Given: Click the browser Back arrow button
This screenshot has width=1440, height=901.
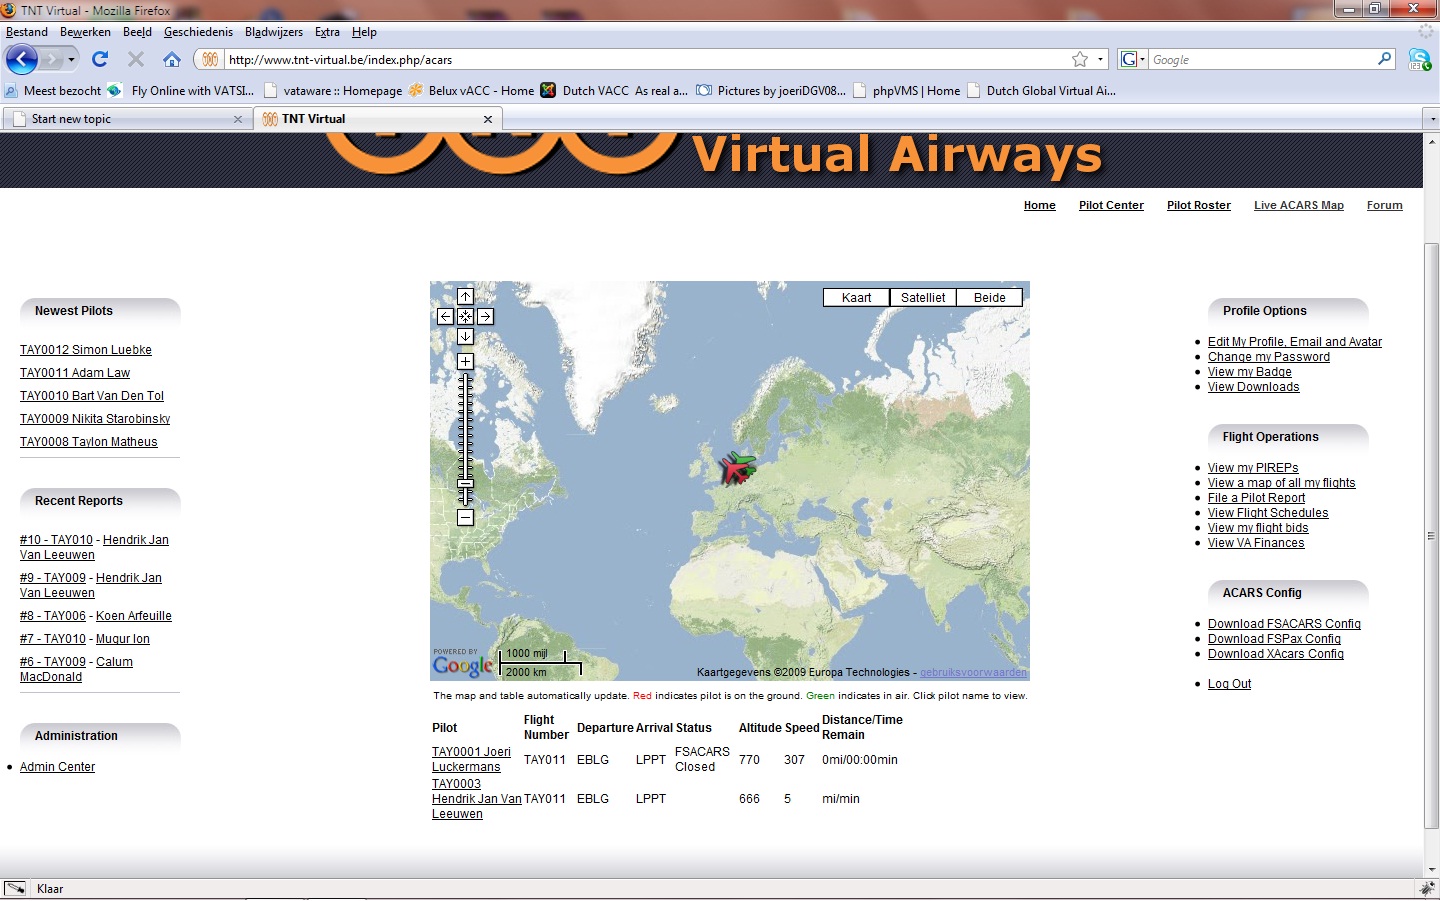Looking at the screenshot, I should 22,59.
